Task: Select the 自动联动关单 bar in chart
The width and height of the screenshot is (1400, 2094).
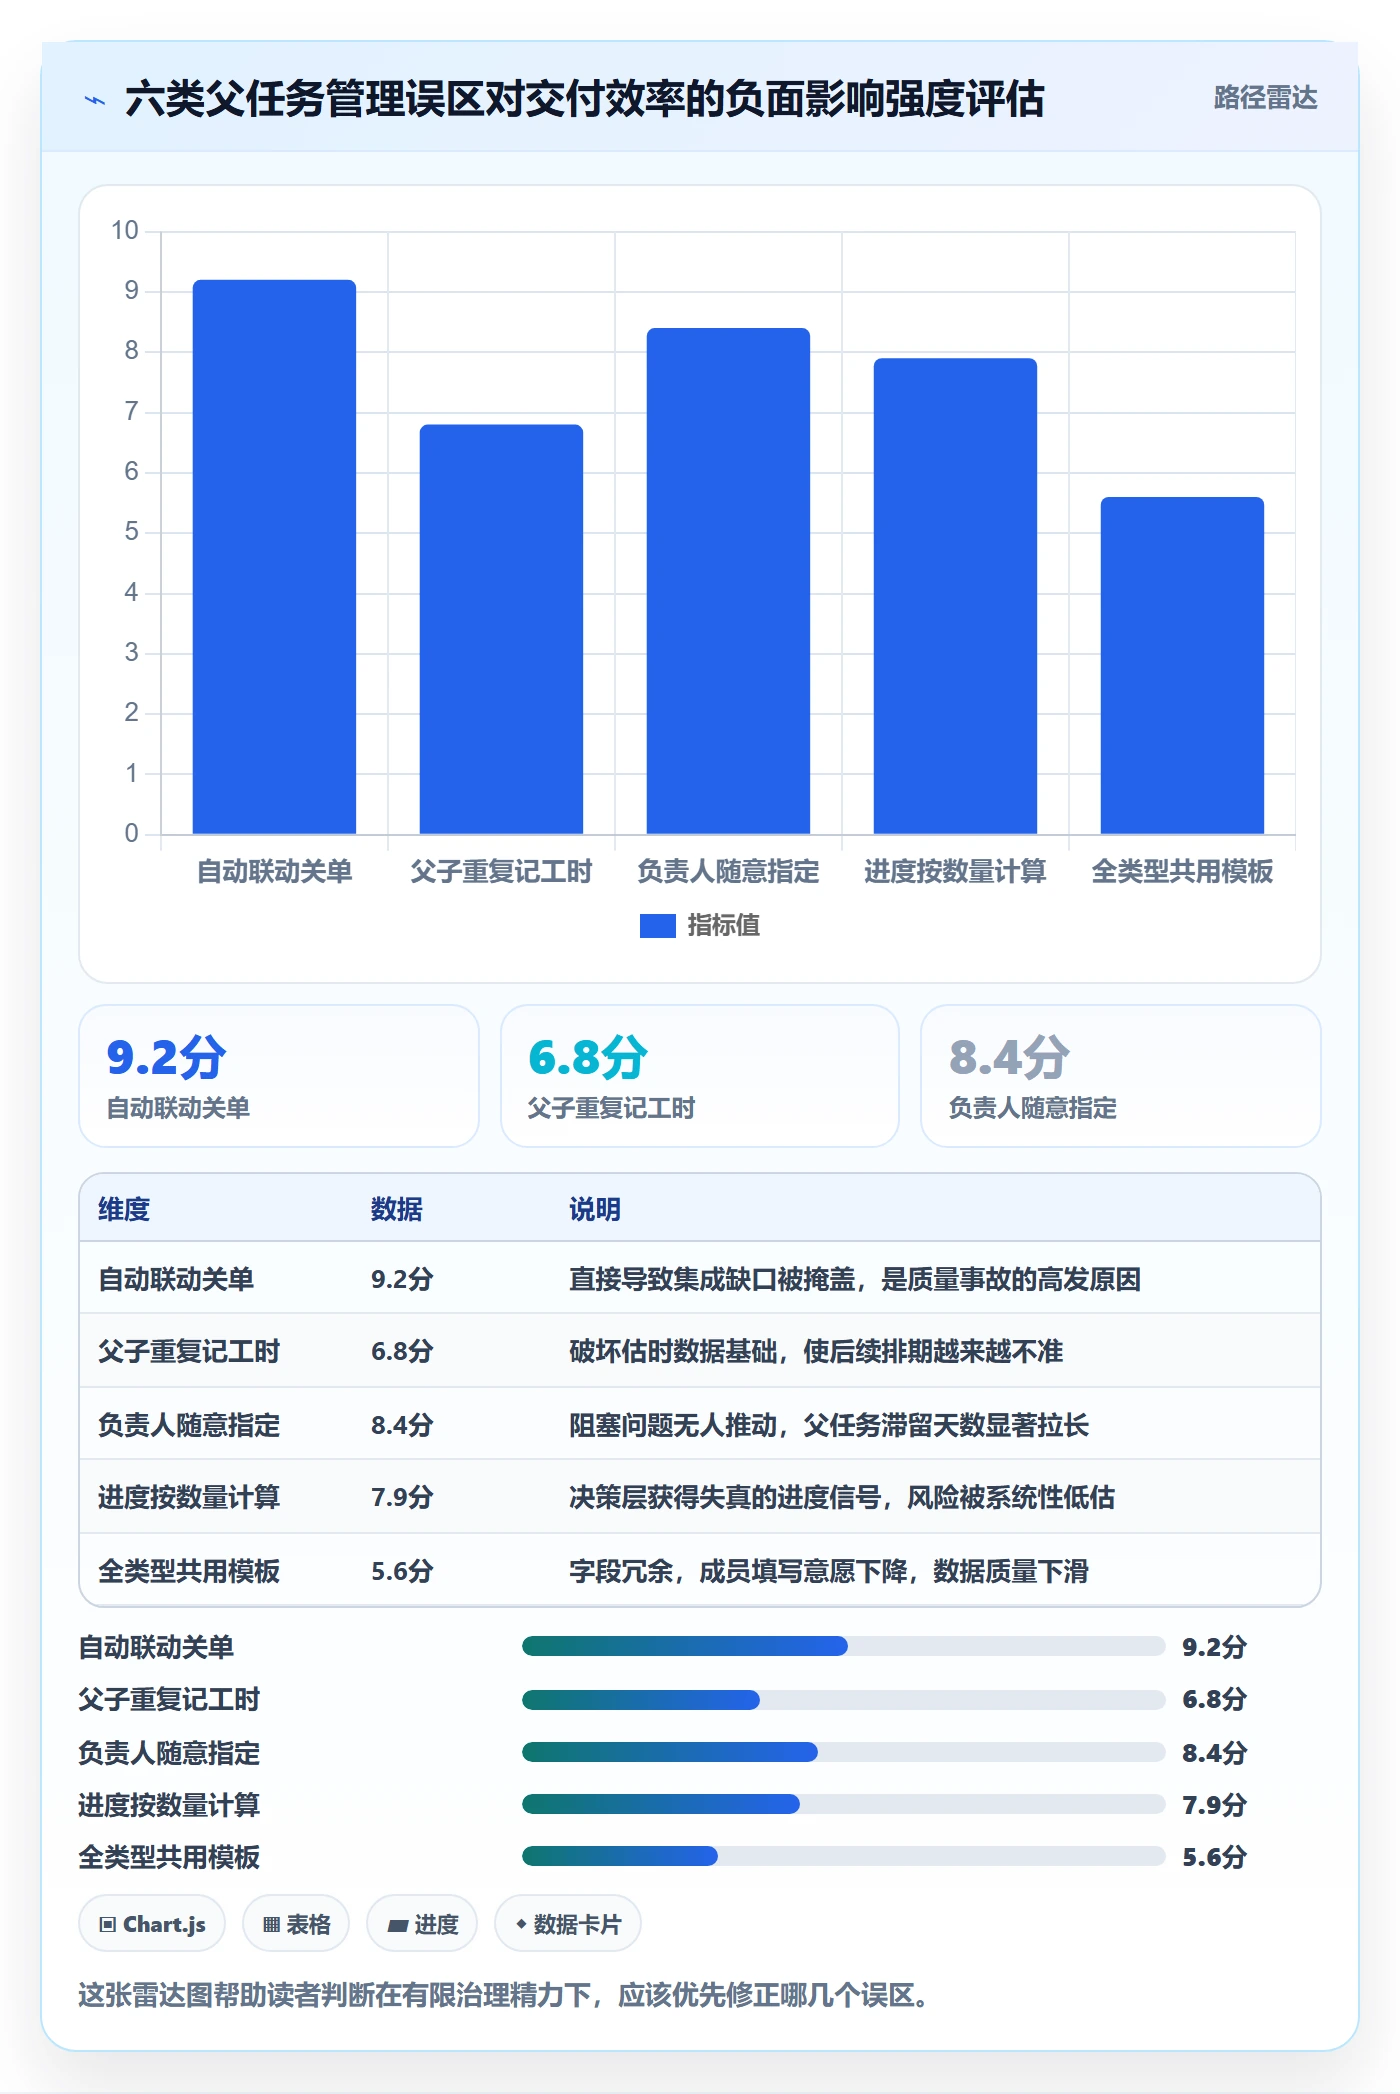Action: coord(274,557)
